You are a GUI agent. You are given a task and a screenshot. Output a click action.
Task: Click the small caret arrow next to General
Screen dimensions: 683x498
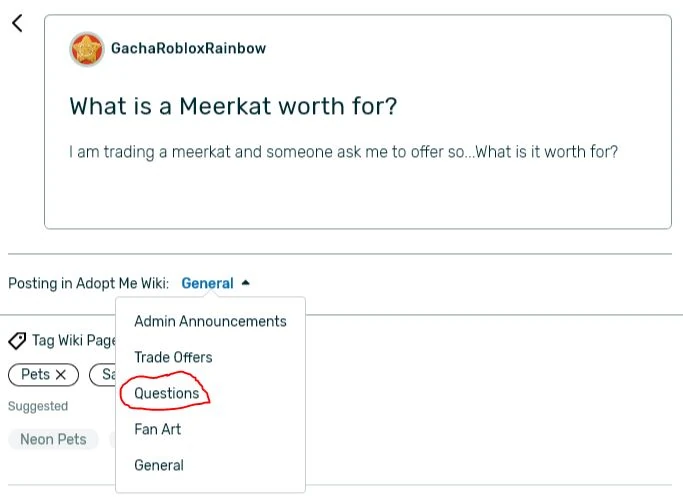pos(246,283)
